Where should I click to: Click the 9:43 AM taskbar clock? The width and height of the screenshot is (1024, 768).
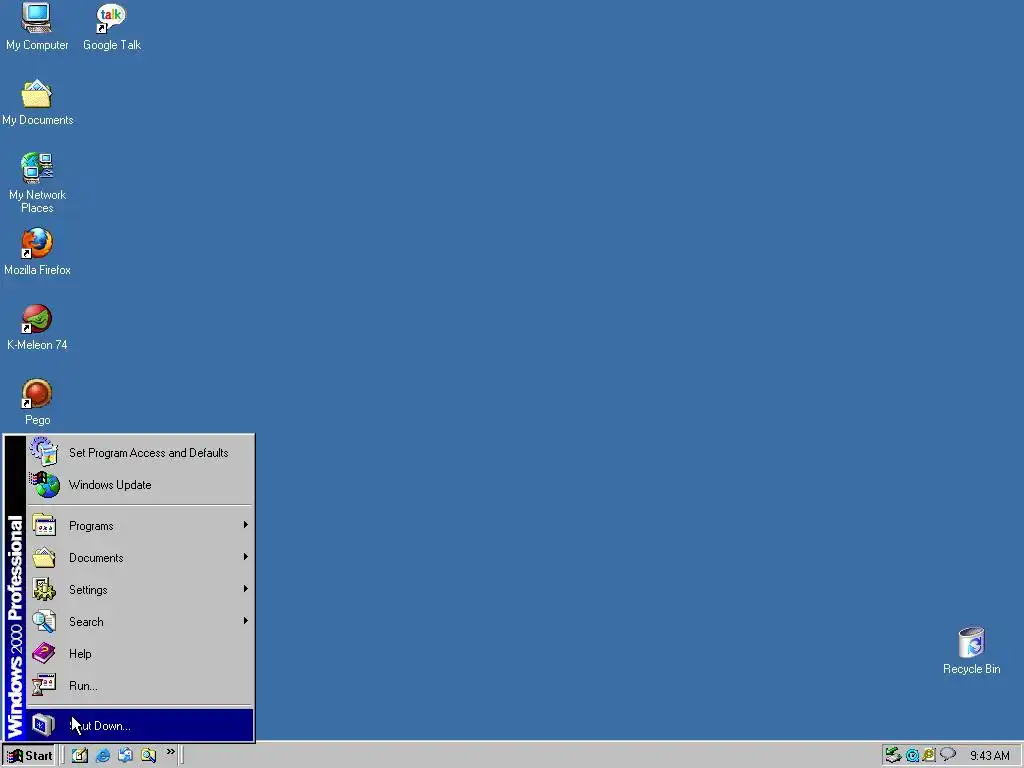[x=989, y=756]
